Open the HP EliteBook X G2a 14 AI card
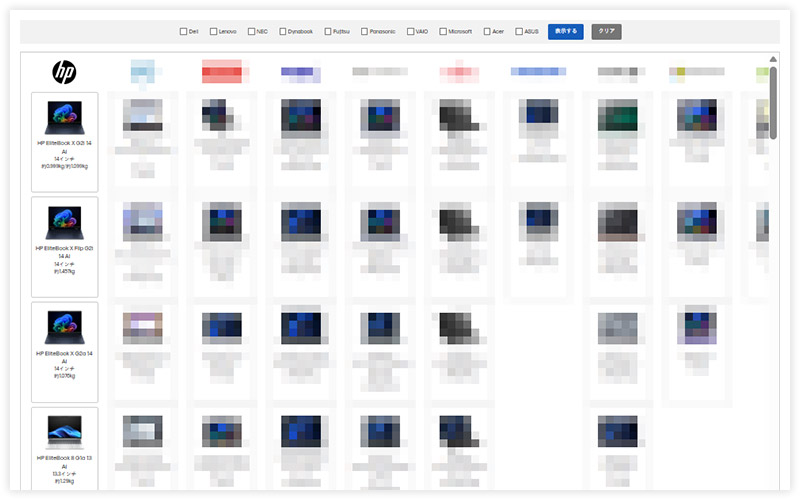The image size is (800, 500). tap(65, 352)
